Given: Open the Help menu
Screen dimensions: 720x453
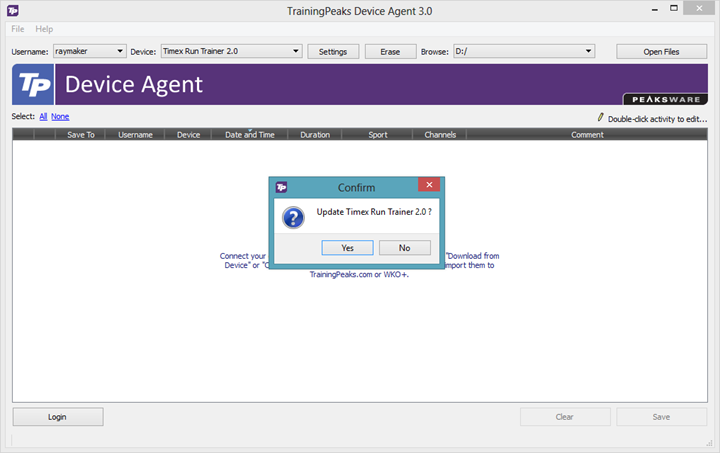Looking at the screenshot, I should tap(44, 29).
